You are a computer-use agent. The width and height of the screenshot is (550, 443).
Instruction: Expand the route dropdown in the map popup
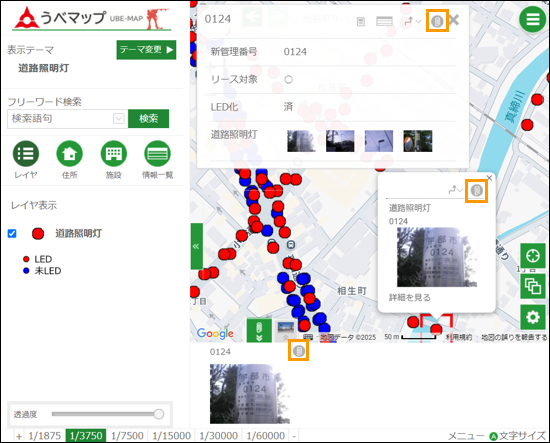(456, 190)
